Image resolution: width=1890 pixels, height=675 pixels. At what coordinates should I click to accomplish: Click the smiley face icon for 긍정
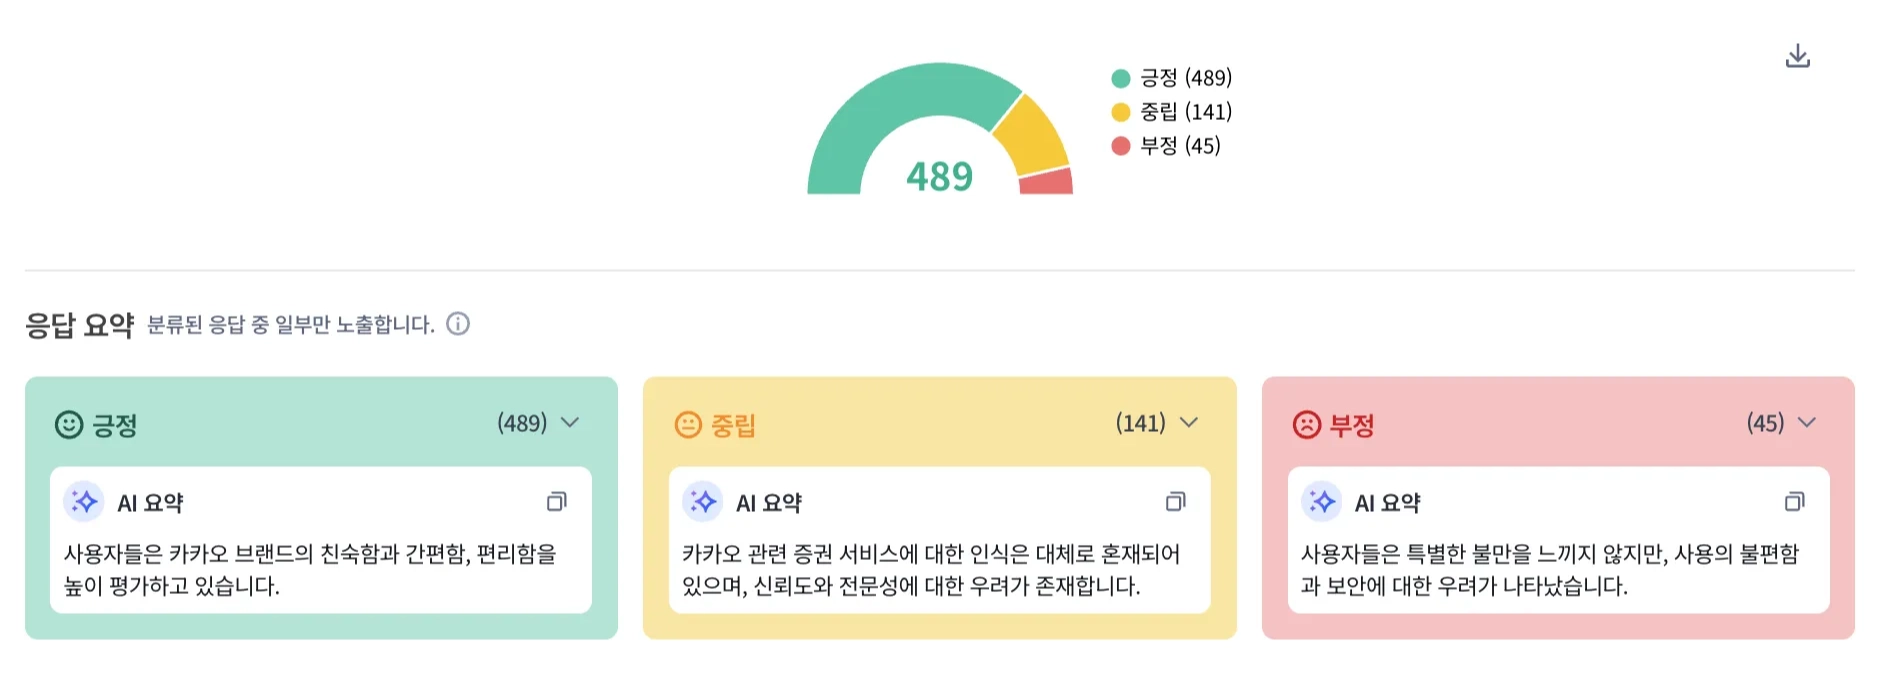[x=69, y=425]
